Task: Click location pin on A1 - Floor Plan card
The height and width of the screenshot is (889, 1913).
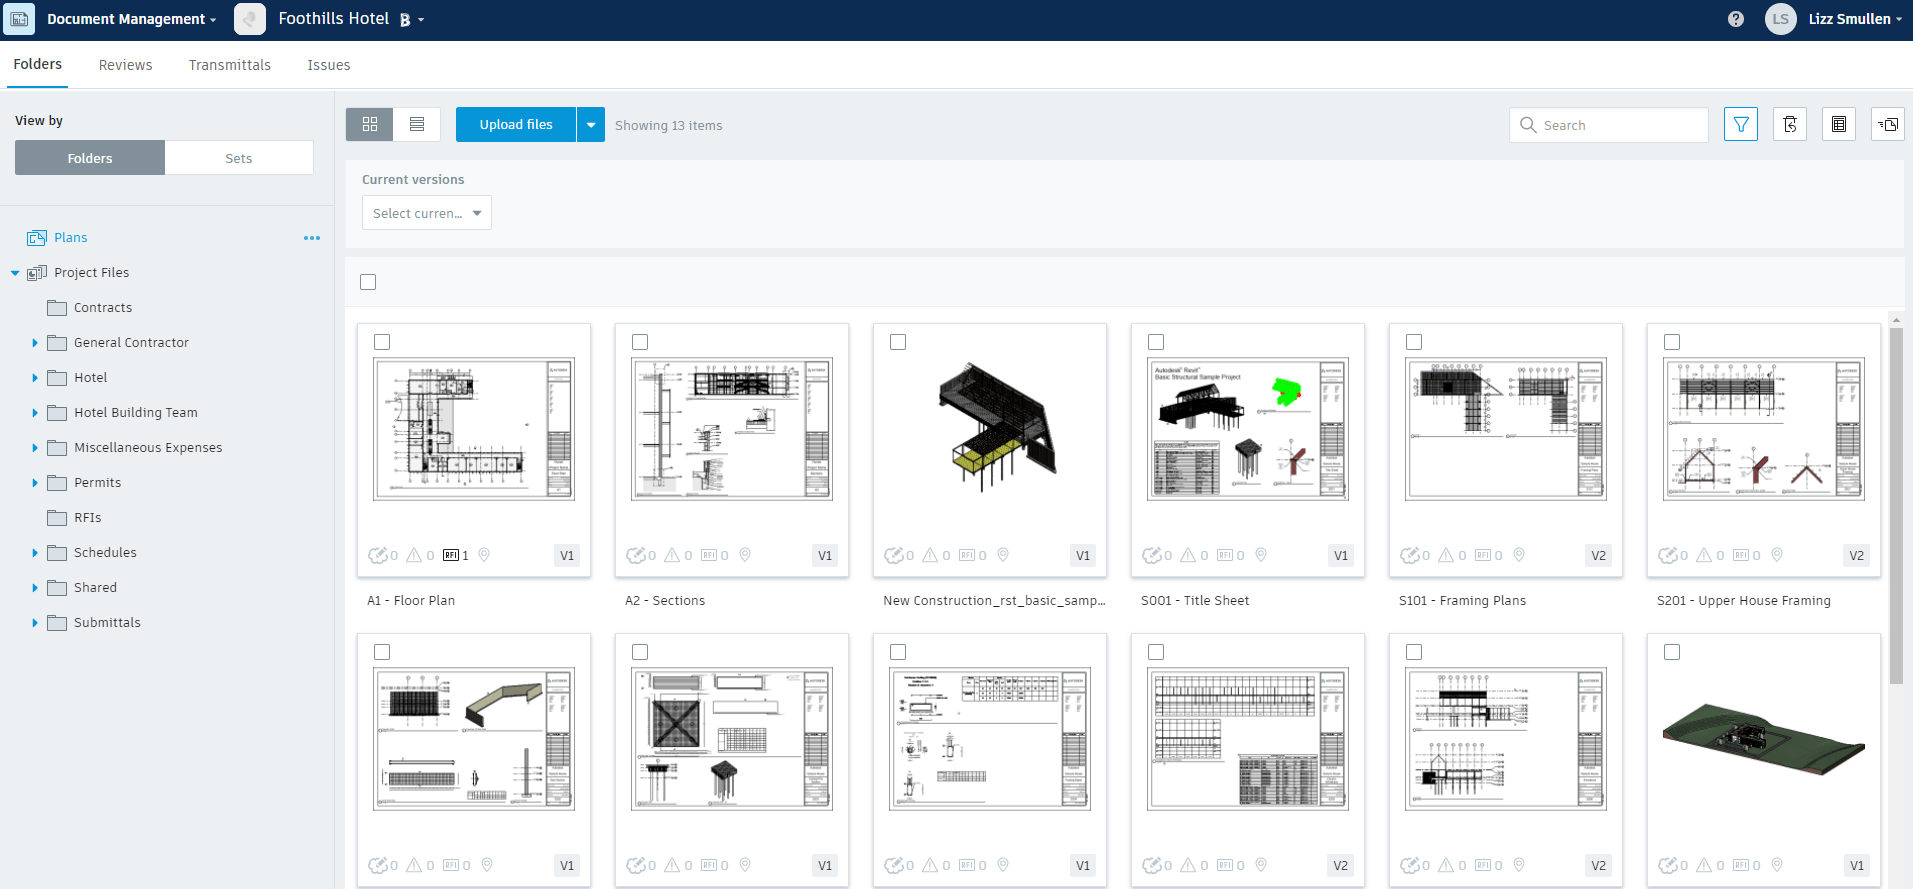Action: click(484, 555)
